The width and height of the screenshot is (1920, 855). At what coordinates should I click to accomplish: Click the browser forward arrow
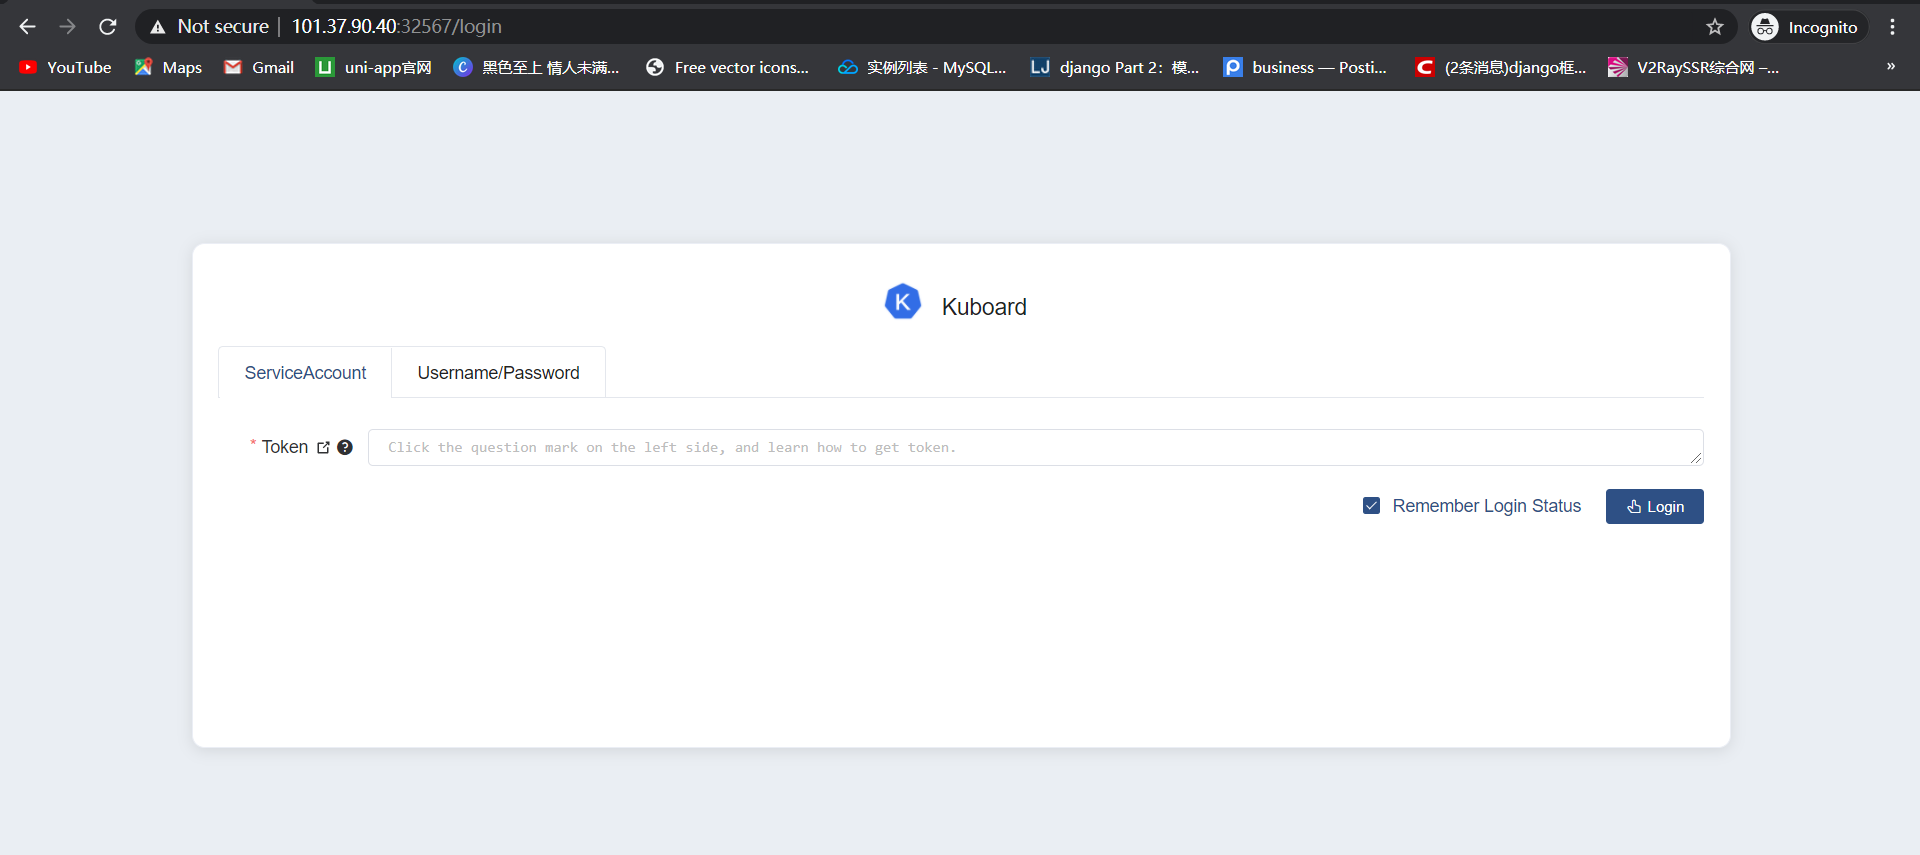(x=67, y=27)
